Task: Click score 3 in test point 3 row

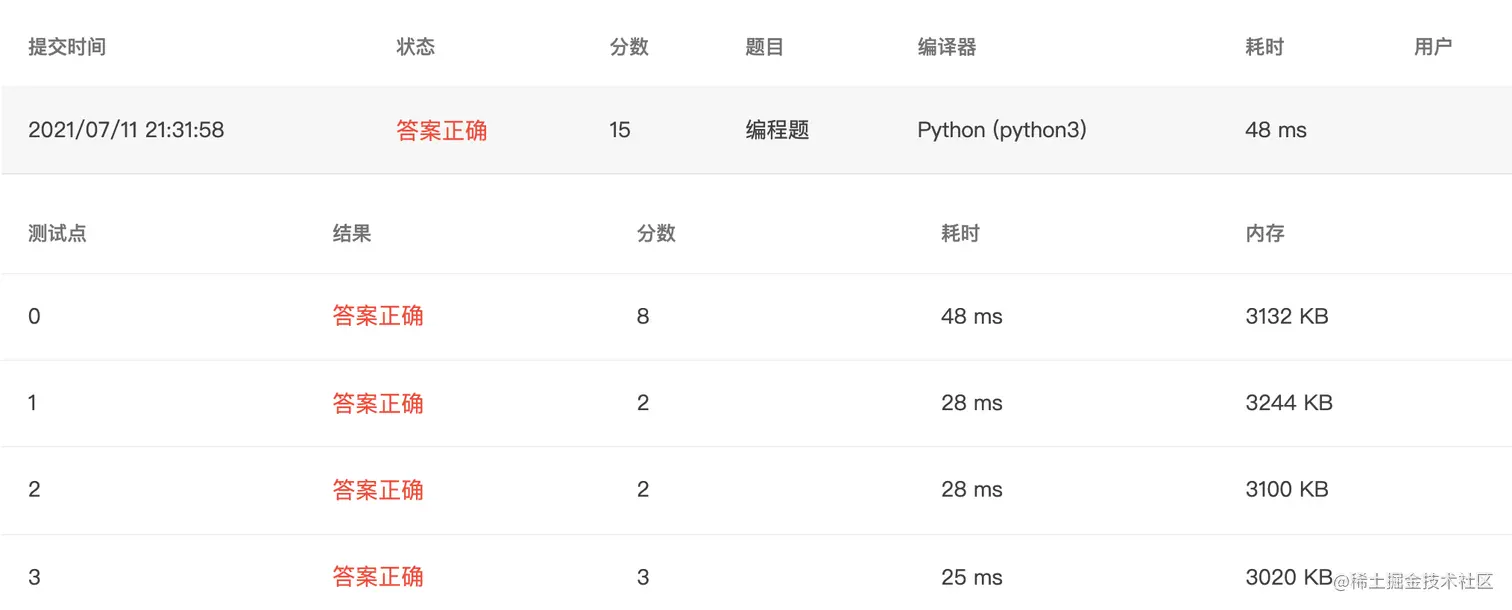Action: point(643,577)
